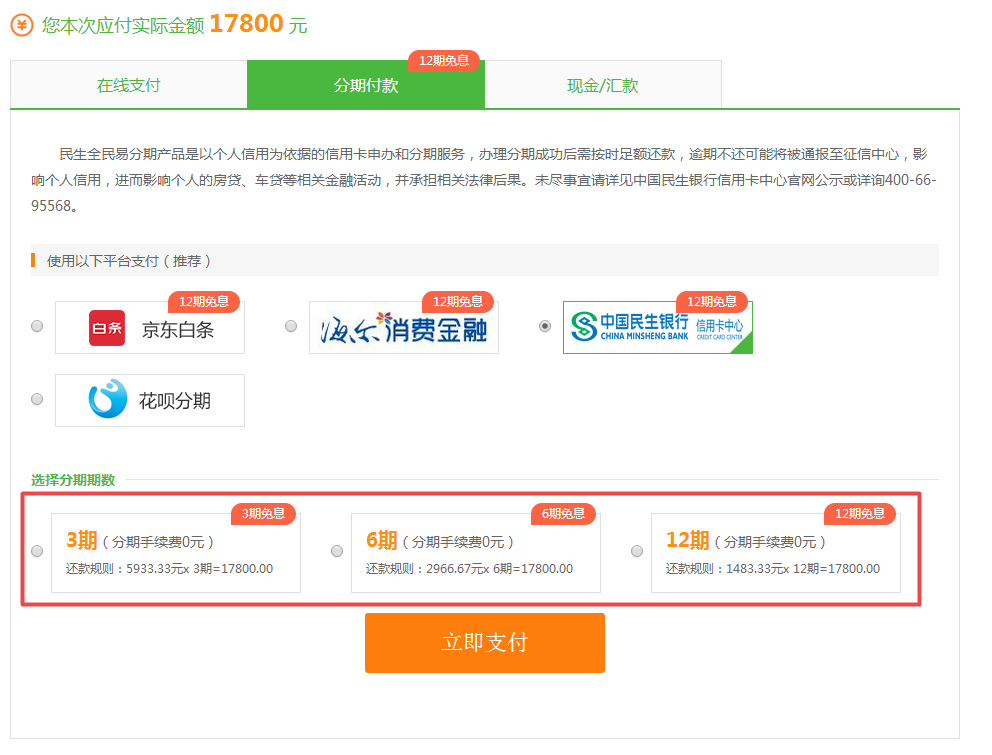The image size is (992, 755).
Task: Click the 中国民生银行 credit card logo
Action: [x=657, y=327]
